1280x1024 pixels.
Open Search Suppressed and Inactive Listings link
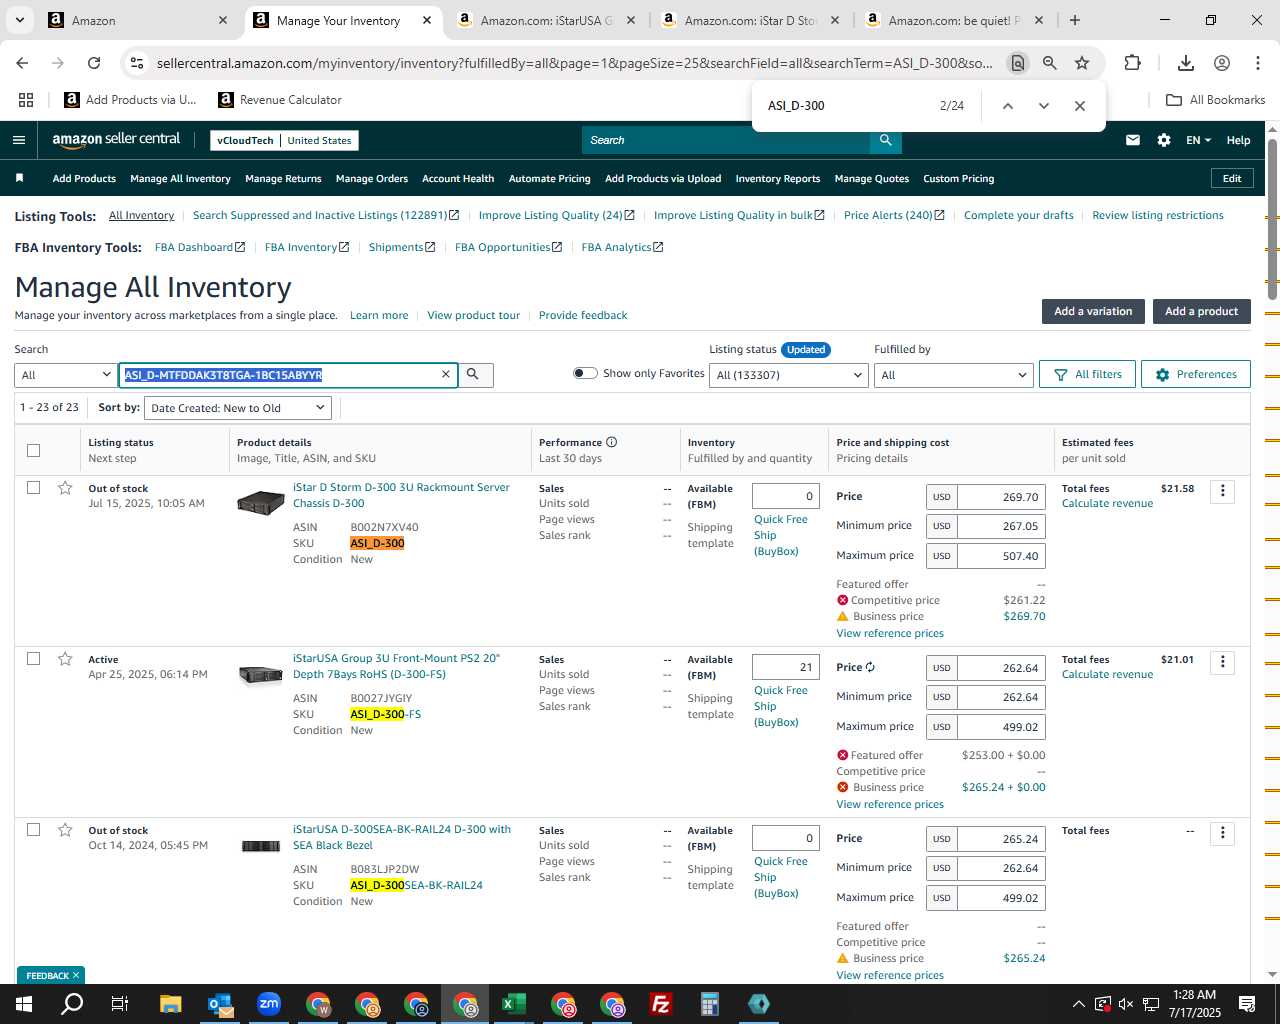pos(326,215)
